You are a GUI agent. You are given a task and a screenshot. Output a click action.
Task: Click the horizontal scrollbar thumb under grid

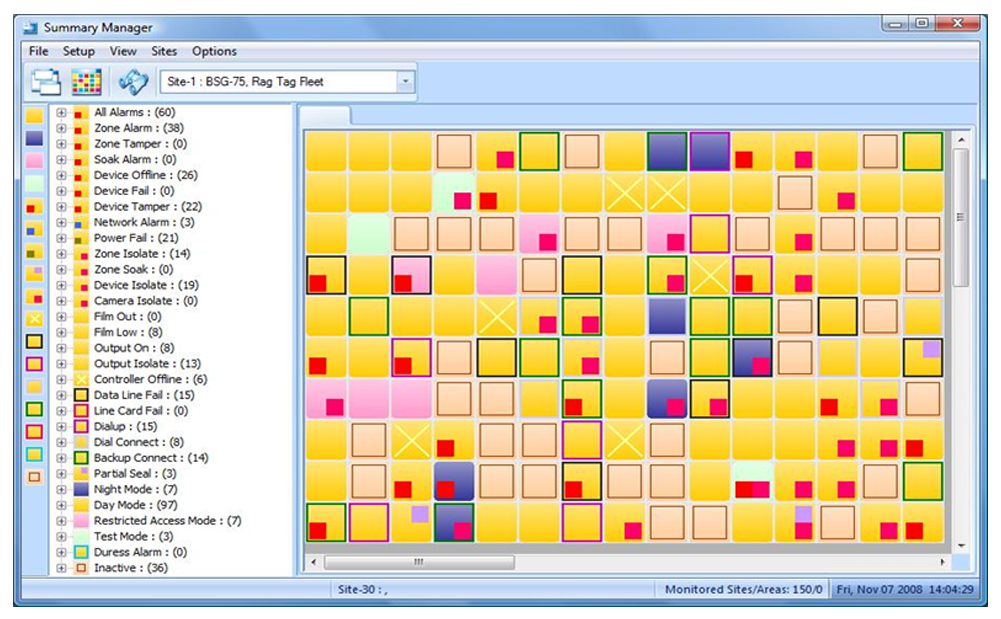tap(419, 562)
